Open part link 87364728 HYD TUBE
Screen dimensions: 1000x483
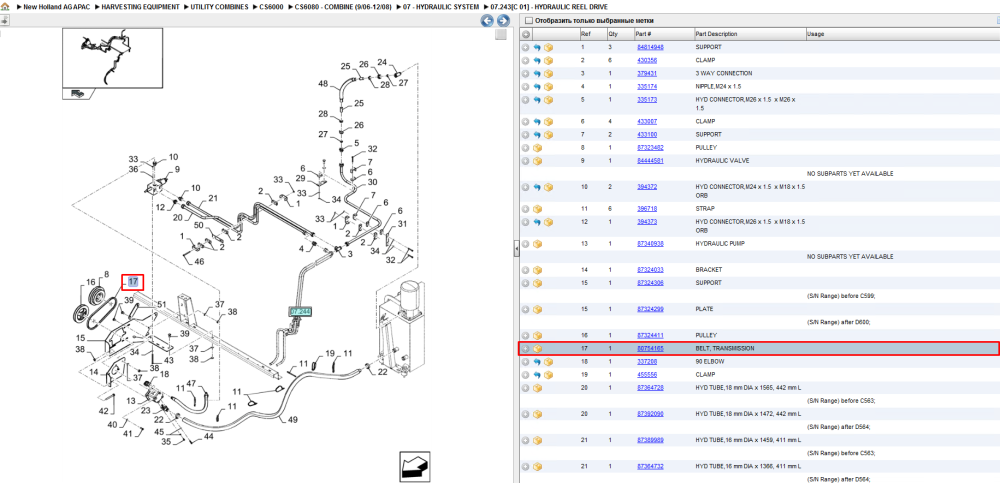point(650,387)
